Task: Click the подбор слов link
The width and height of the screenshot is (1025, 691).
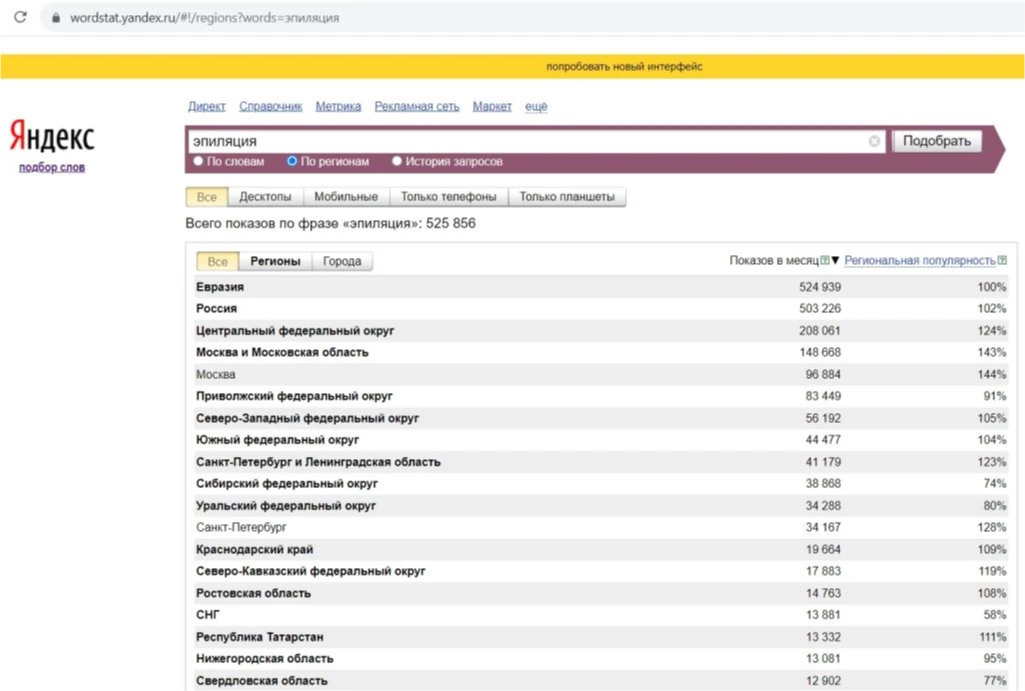Action: point(52,167)
